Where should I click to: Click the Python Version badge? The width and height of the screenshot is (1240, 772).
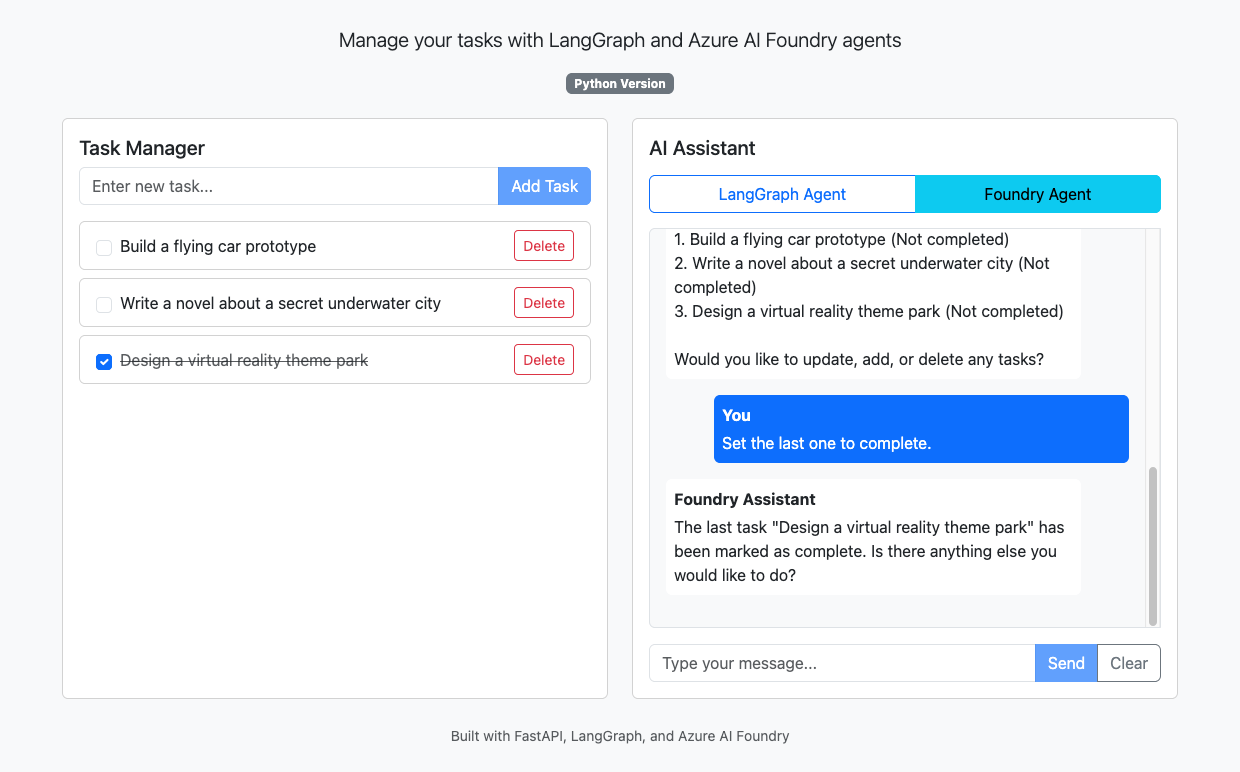pyautogui.click(x=619, y=83)
